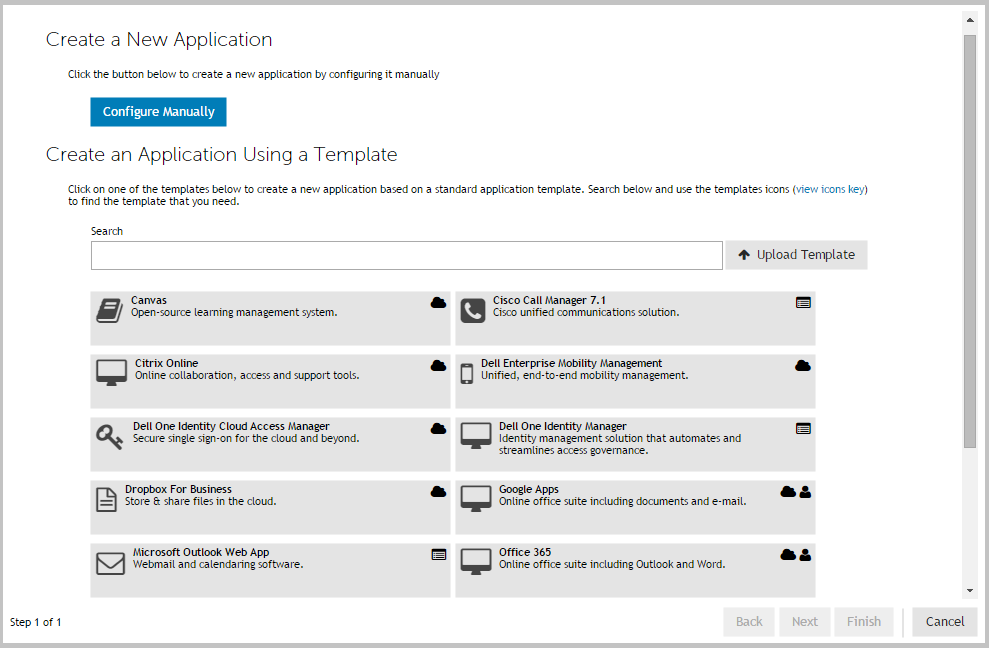Open the view icons key link
The image size is (989, 648).
tap(830, 189)
